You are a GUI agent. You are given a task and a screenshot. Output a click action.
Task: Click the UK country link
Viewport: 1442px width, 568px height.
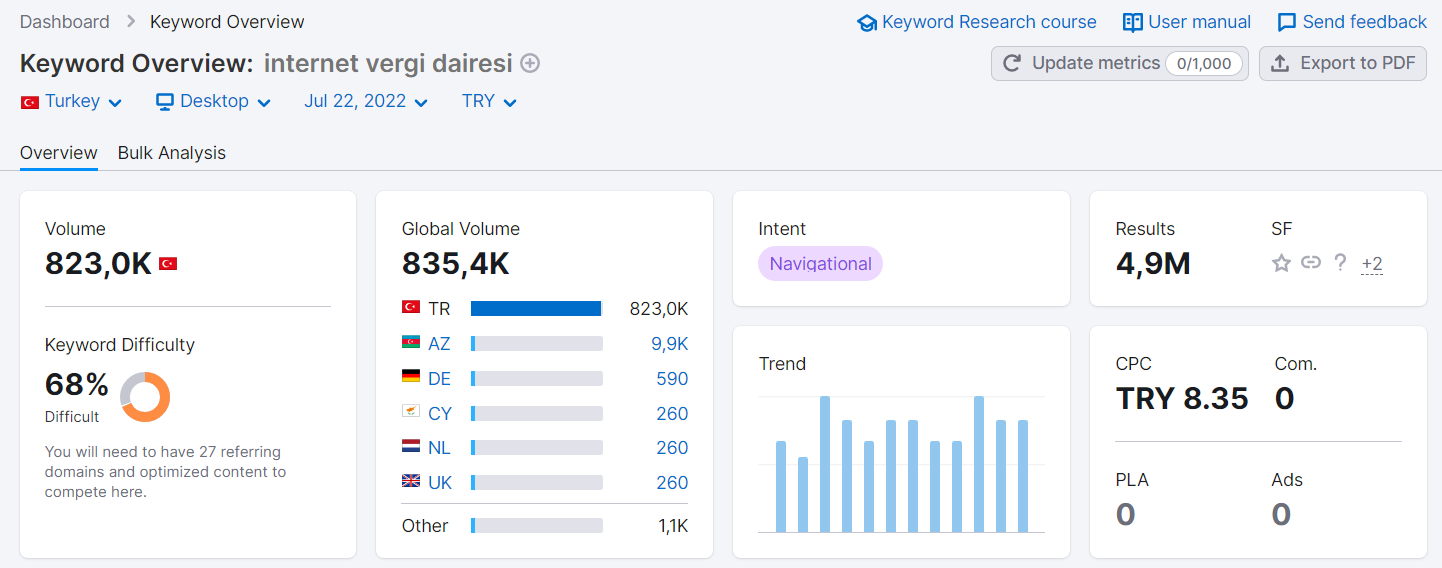pyautogui.click(x=440, y=483)
